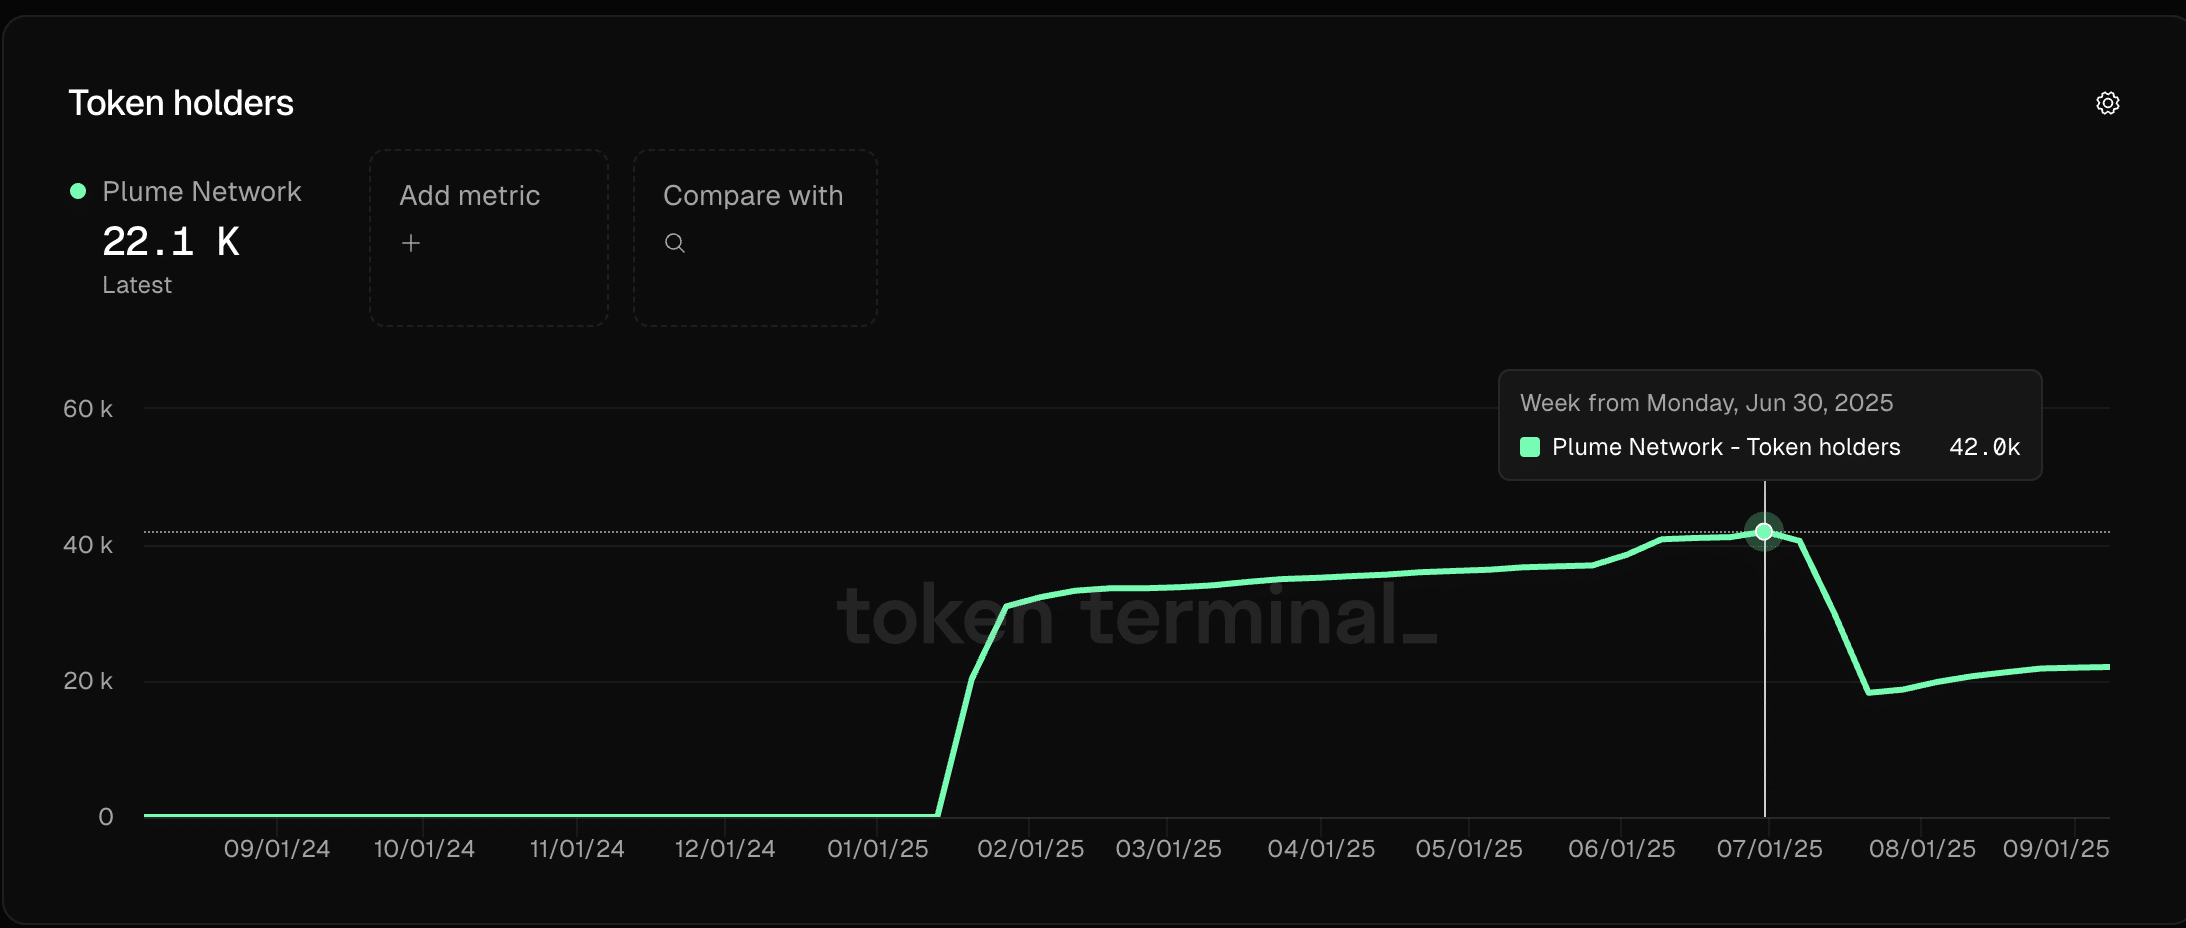Click the Week from Monday Jun 30 tooltip header
The height and width of the screenshot is (928, 2186).
pyautogui.click(x=1706, y=402)
